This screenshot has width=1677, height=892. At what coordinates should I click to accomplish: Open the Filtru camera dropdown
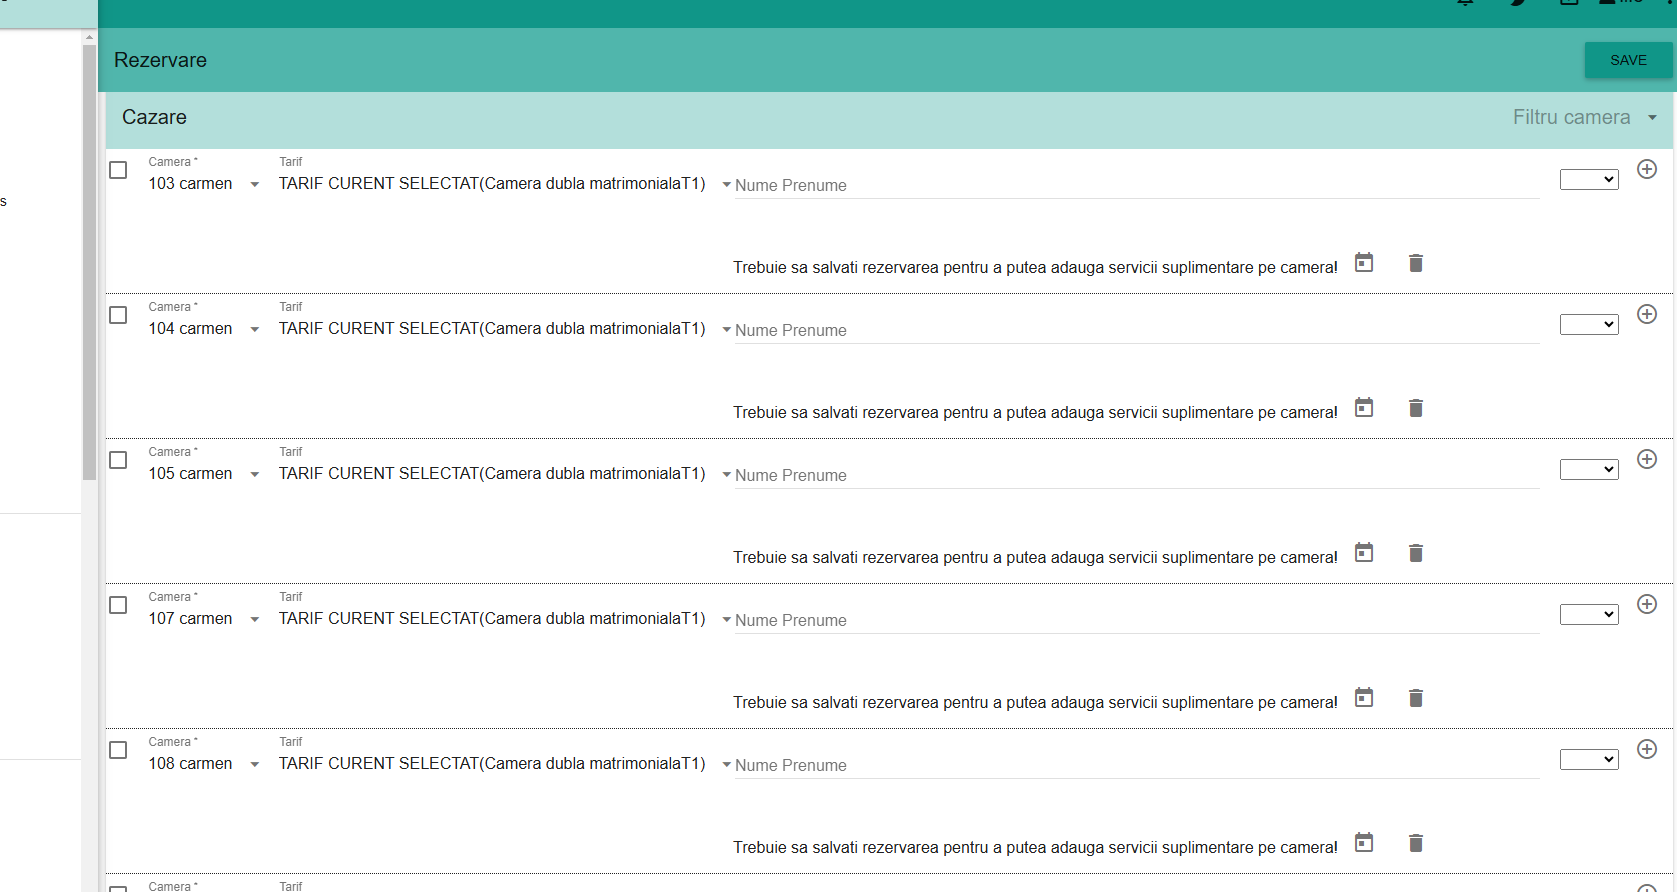click(1585, 117)
